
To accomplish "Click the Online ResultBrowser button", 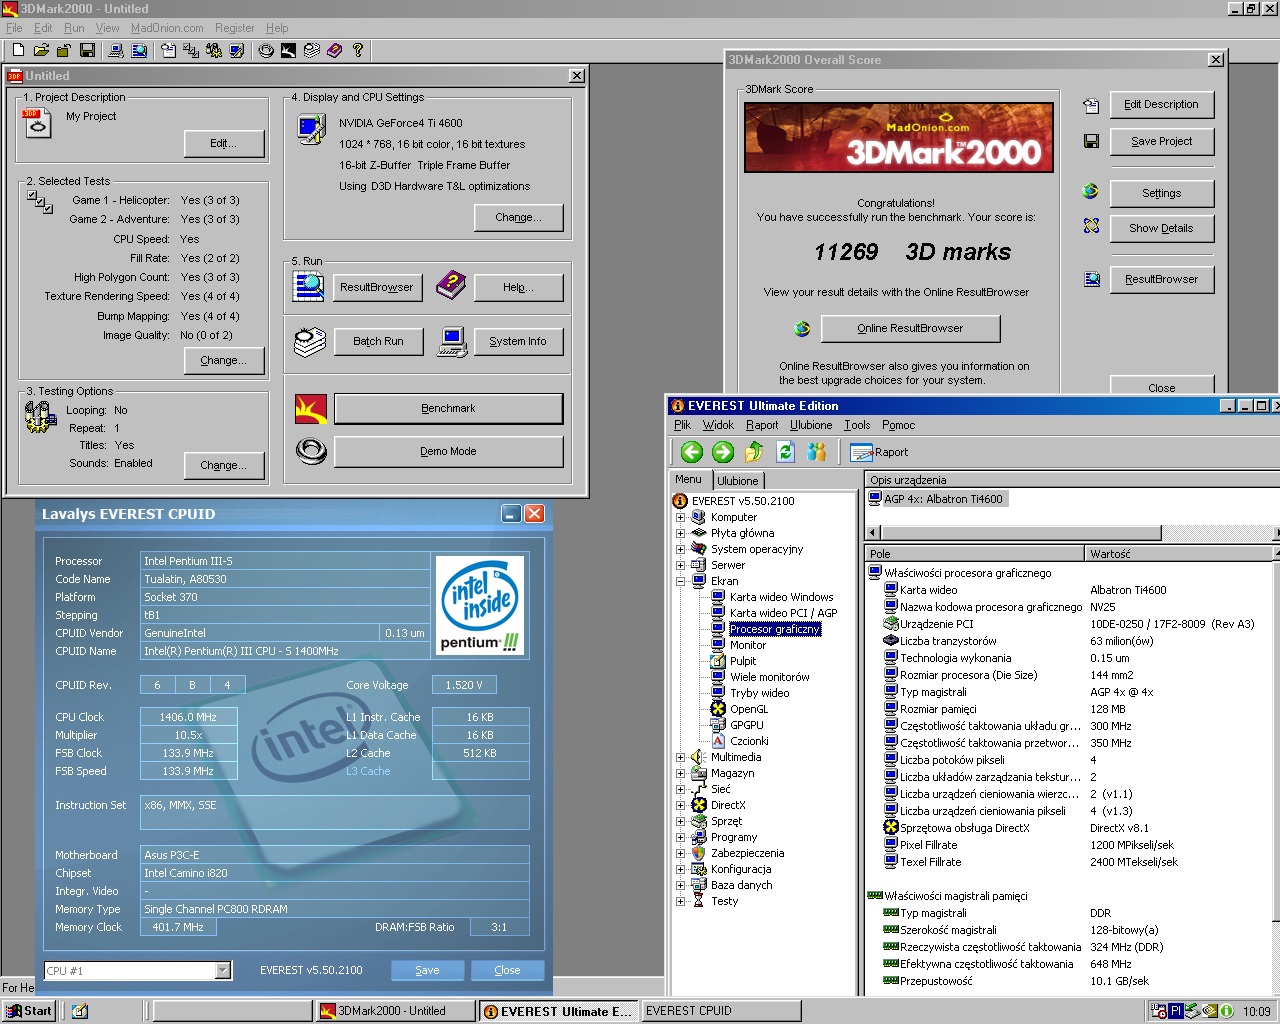I will pyautogui.click(x=910, y=328).
